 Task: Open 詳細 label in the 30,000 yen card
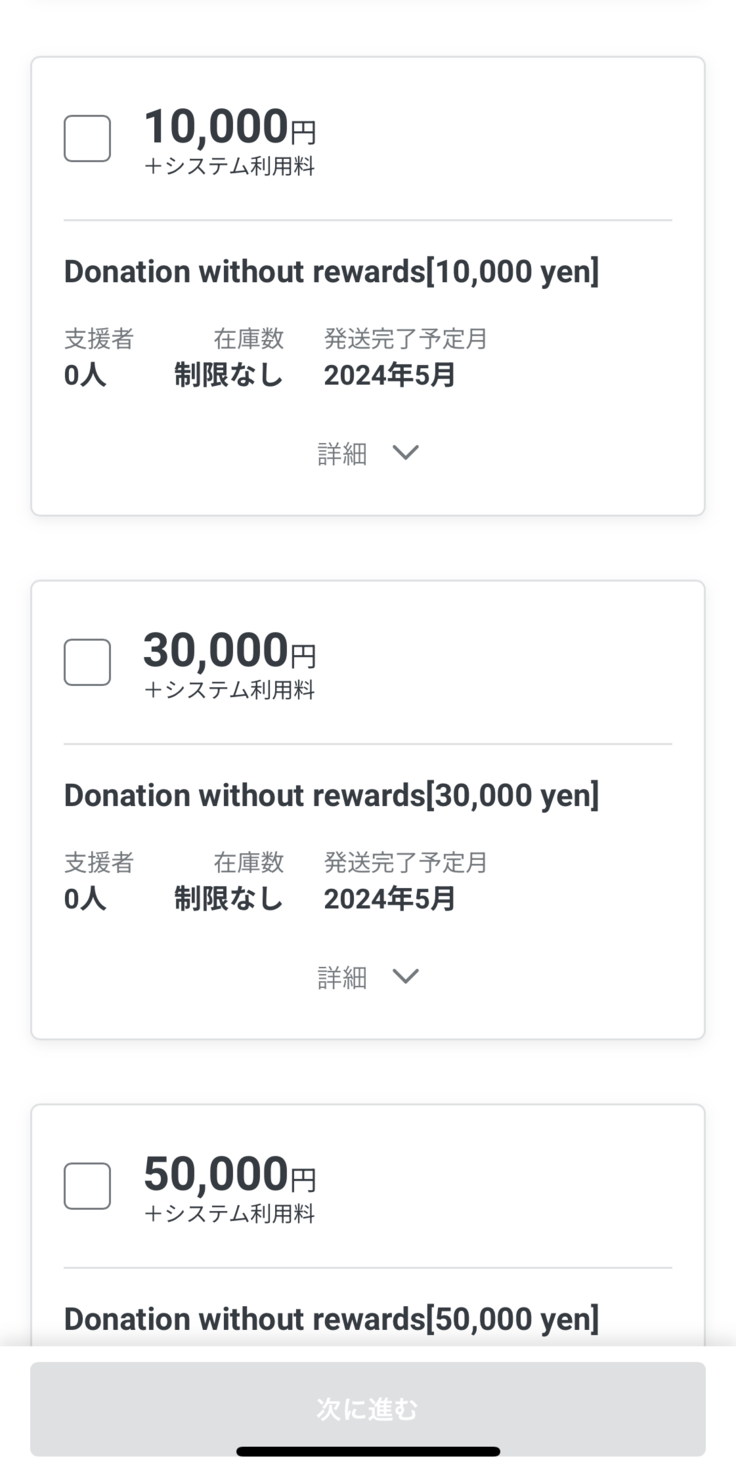click(342, 978)
